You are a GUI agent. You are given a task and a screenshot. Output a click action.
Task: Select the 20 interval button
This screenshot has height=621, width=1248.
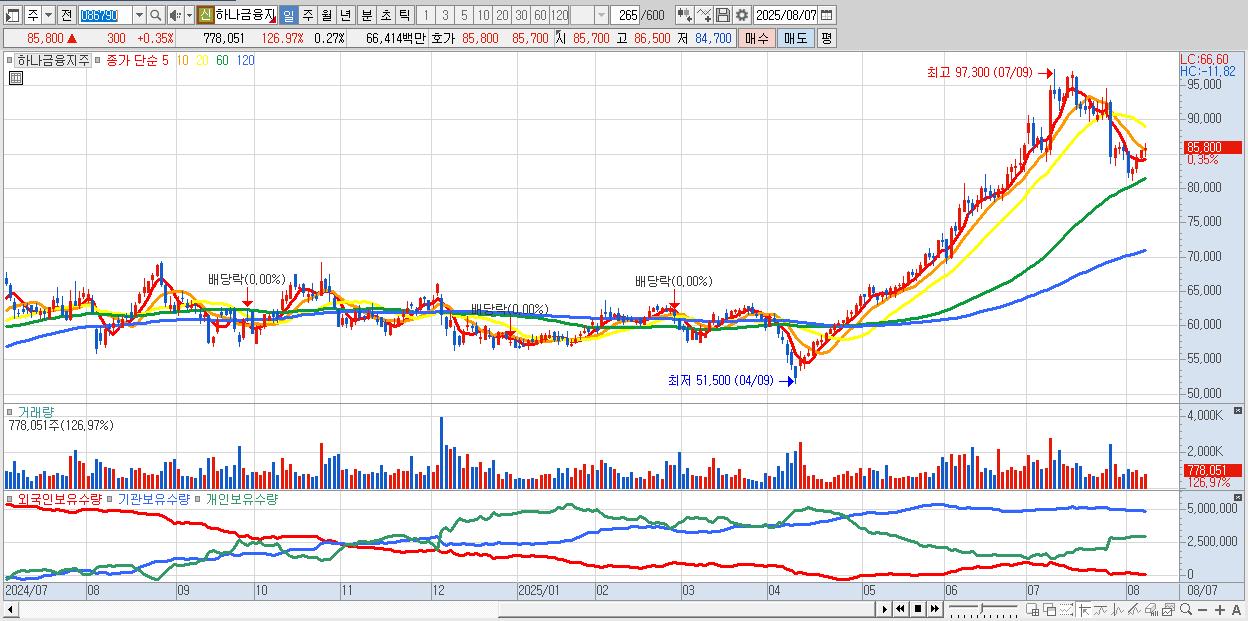(x=502, y=15)
